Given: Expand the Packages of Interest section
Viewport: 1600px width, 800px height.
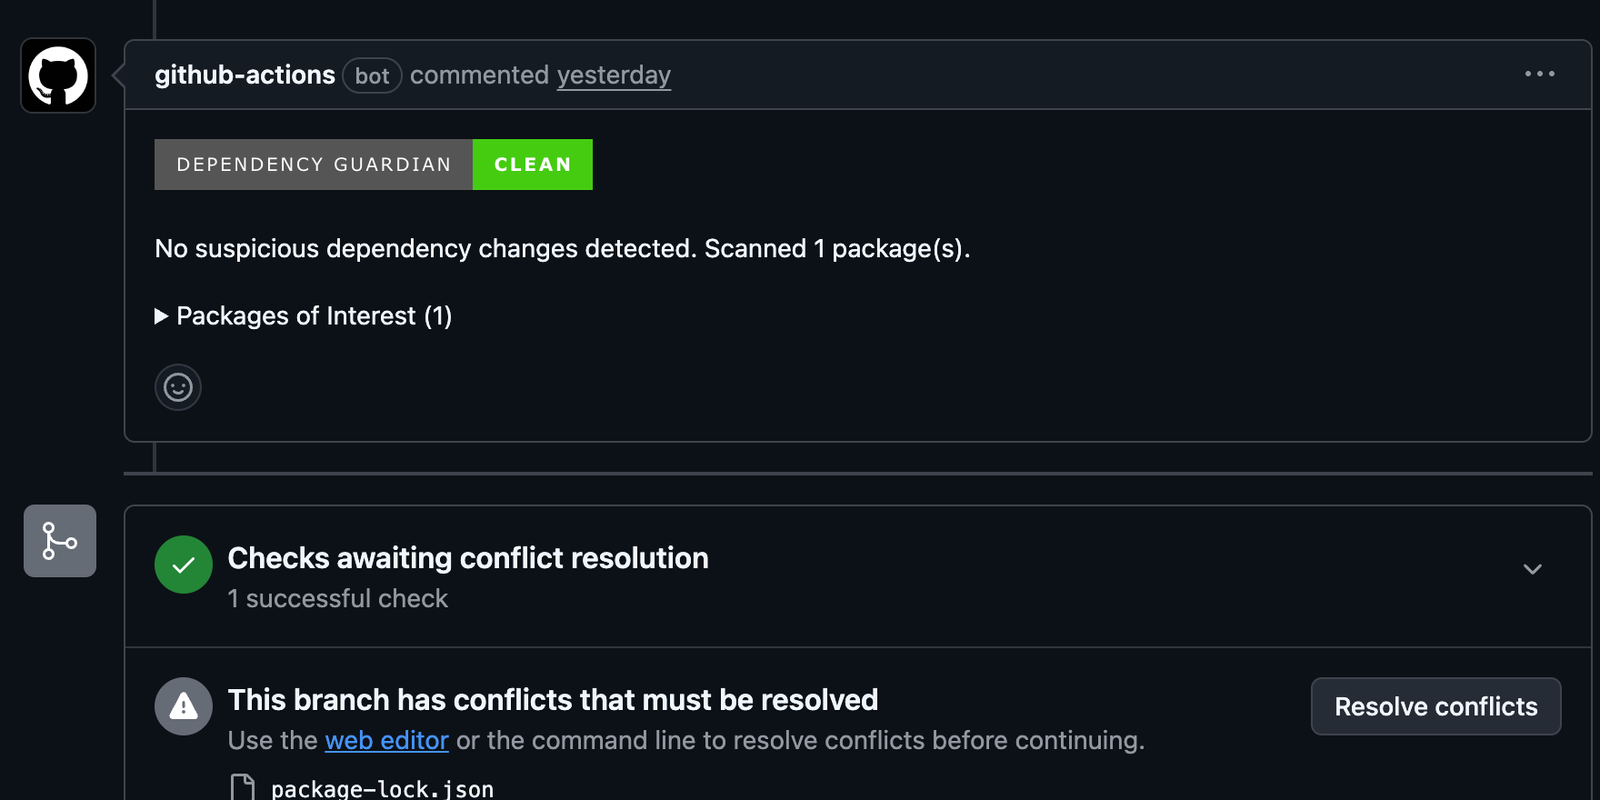Looking at the screenshot, I should tap(303, 316).
